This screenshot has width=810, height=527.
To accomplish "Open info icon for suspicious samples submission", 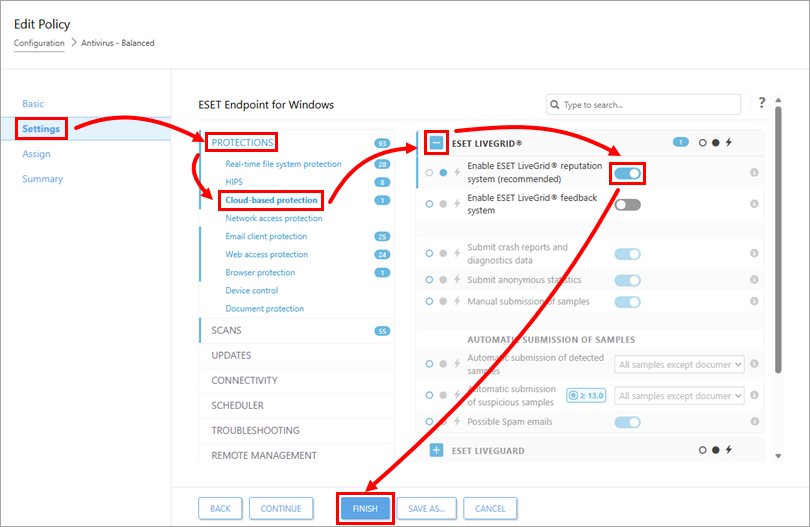I will (x=754, y=395).
